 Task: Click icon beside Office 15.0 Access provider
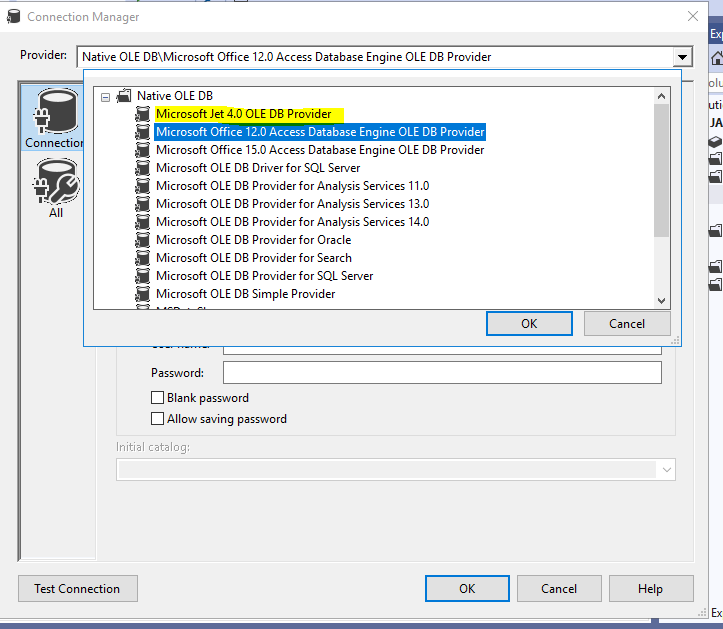142,150
